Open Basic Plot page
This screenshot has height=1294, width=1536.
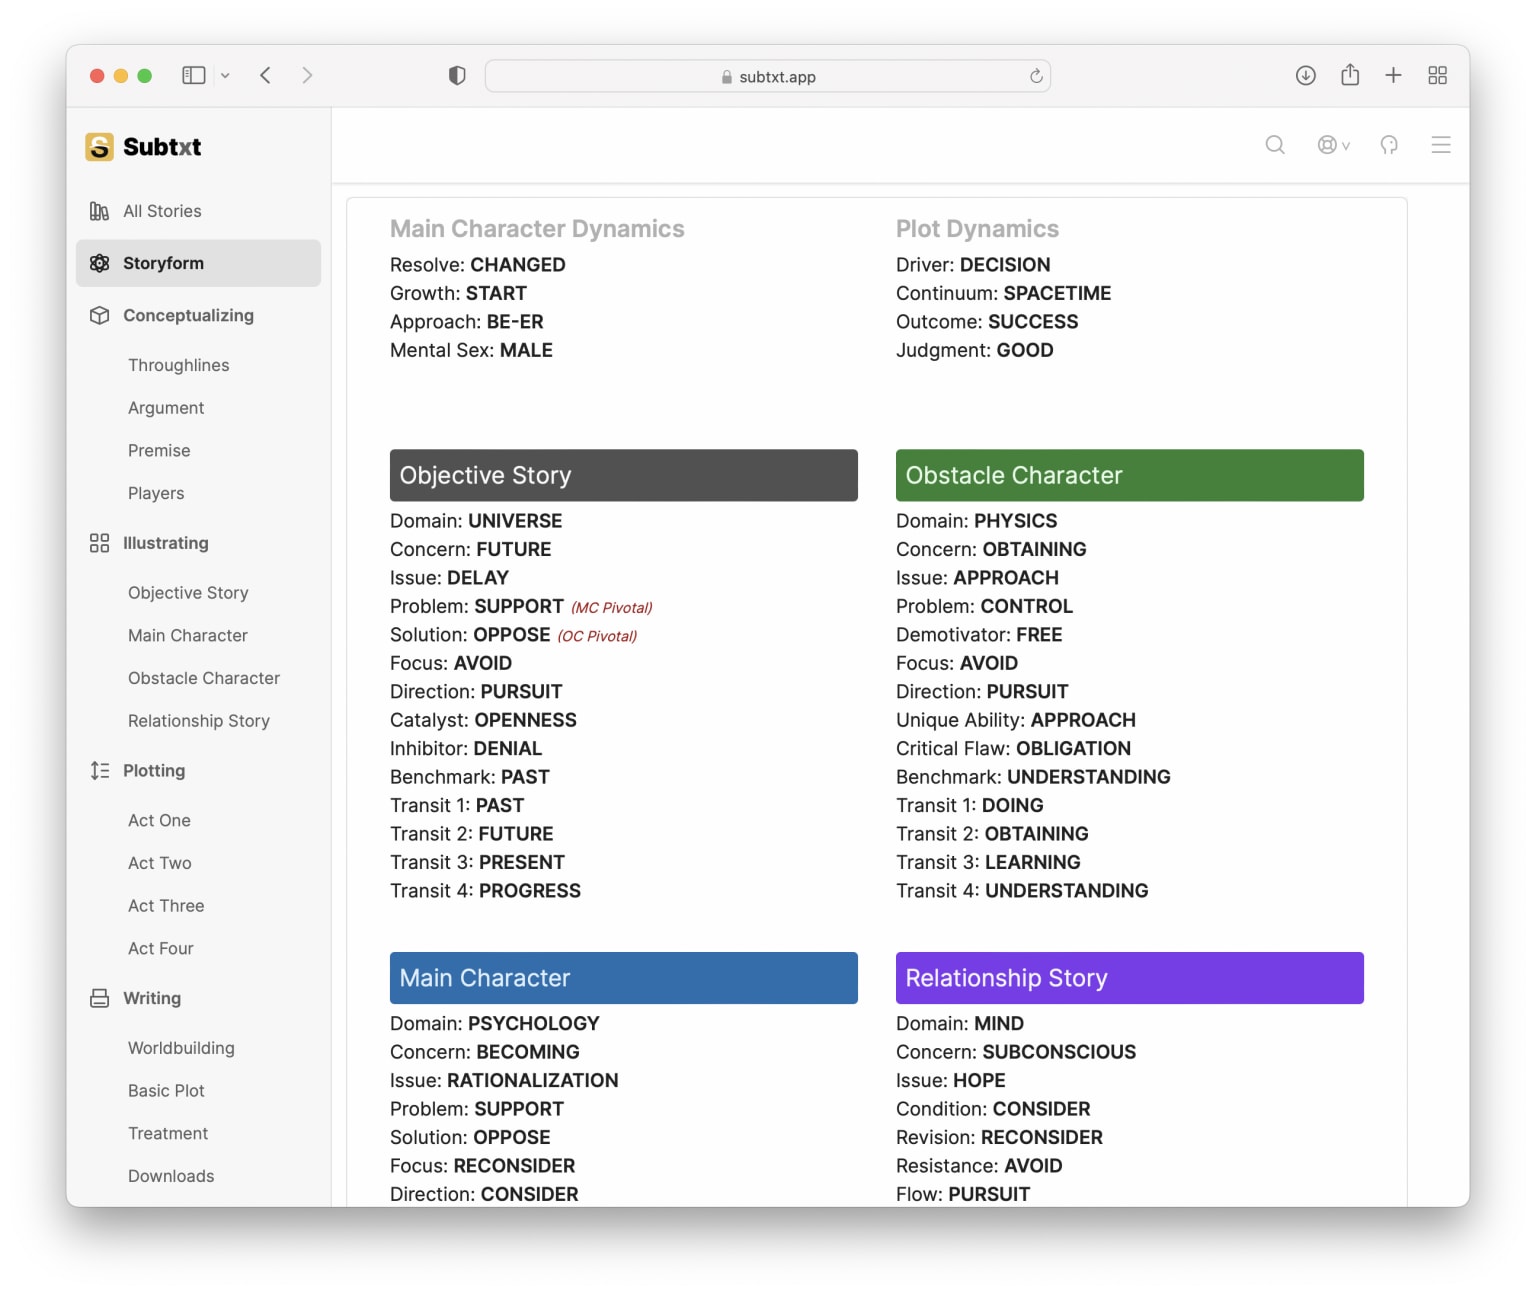(x=166, y=1091)
